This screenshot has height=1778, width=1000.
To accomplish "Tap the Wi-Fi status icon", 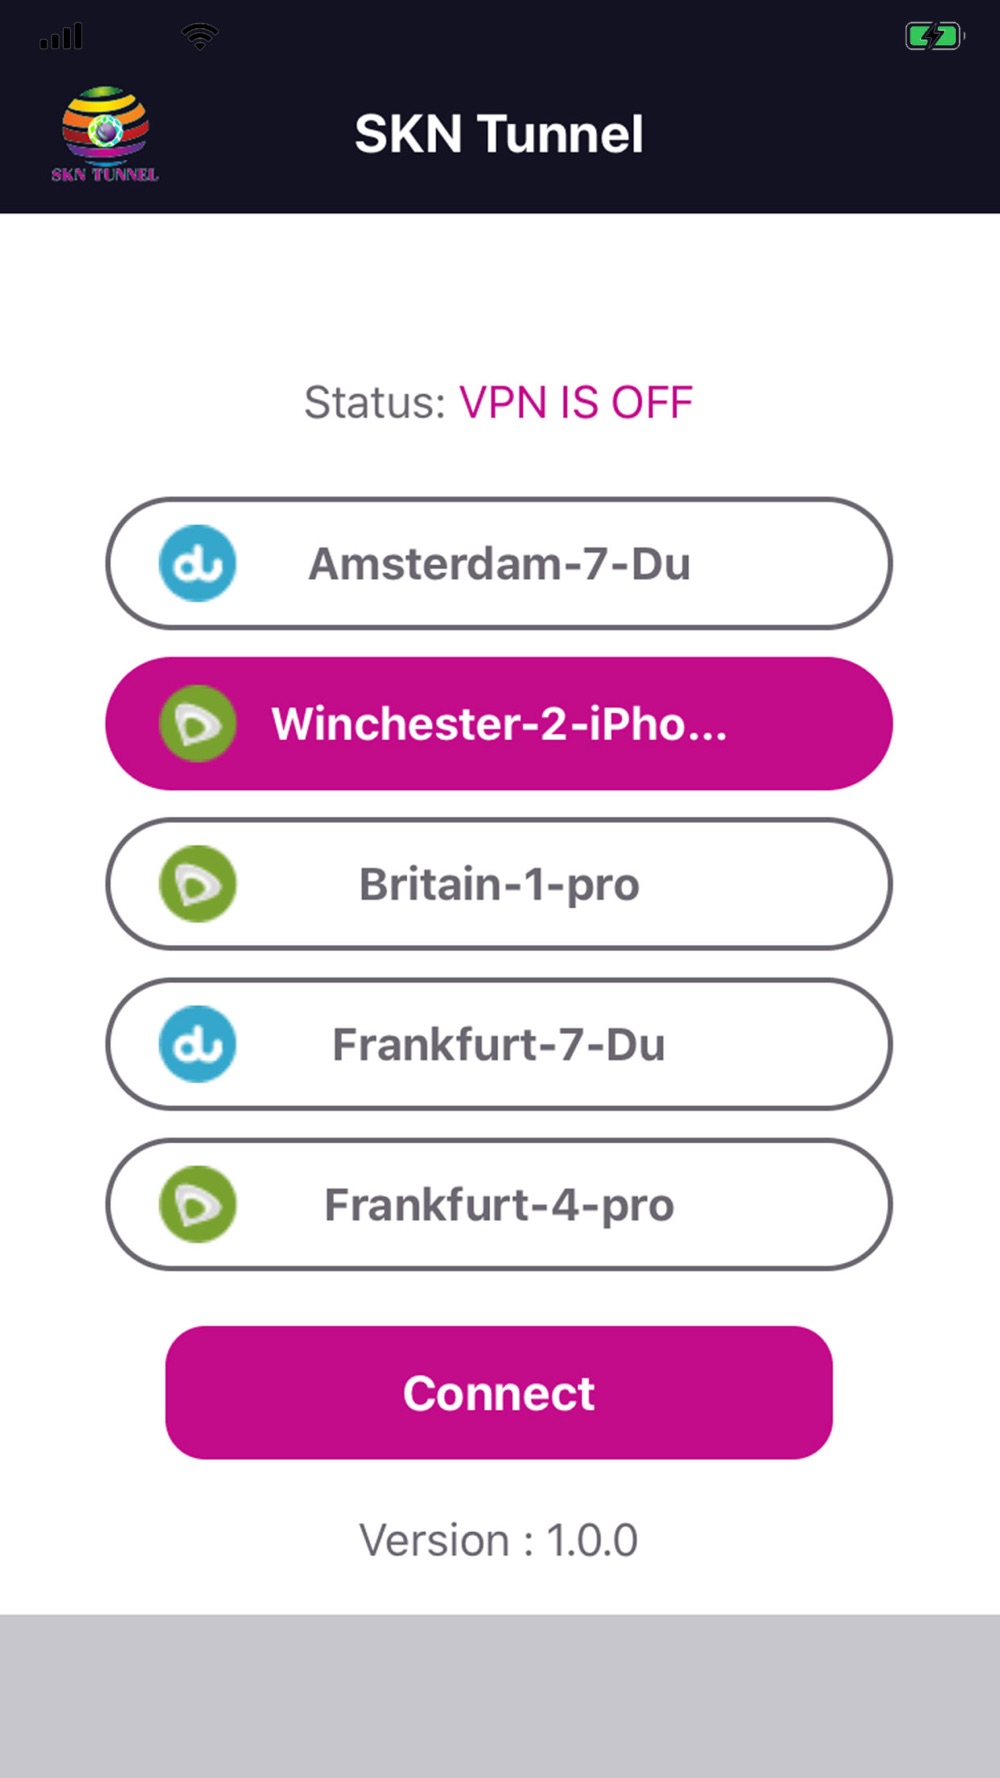I will pyautogui.click(x=200, y=36).
